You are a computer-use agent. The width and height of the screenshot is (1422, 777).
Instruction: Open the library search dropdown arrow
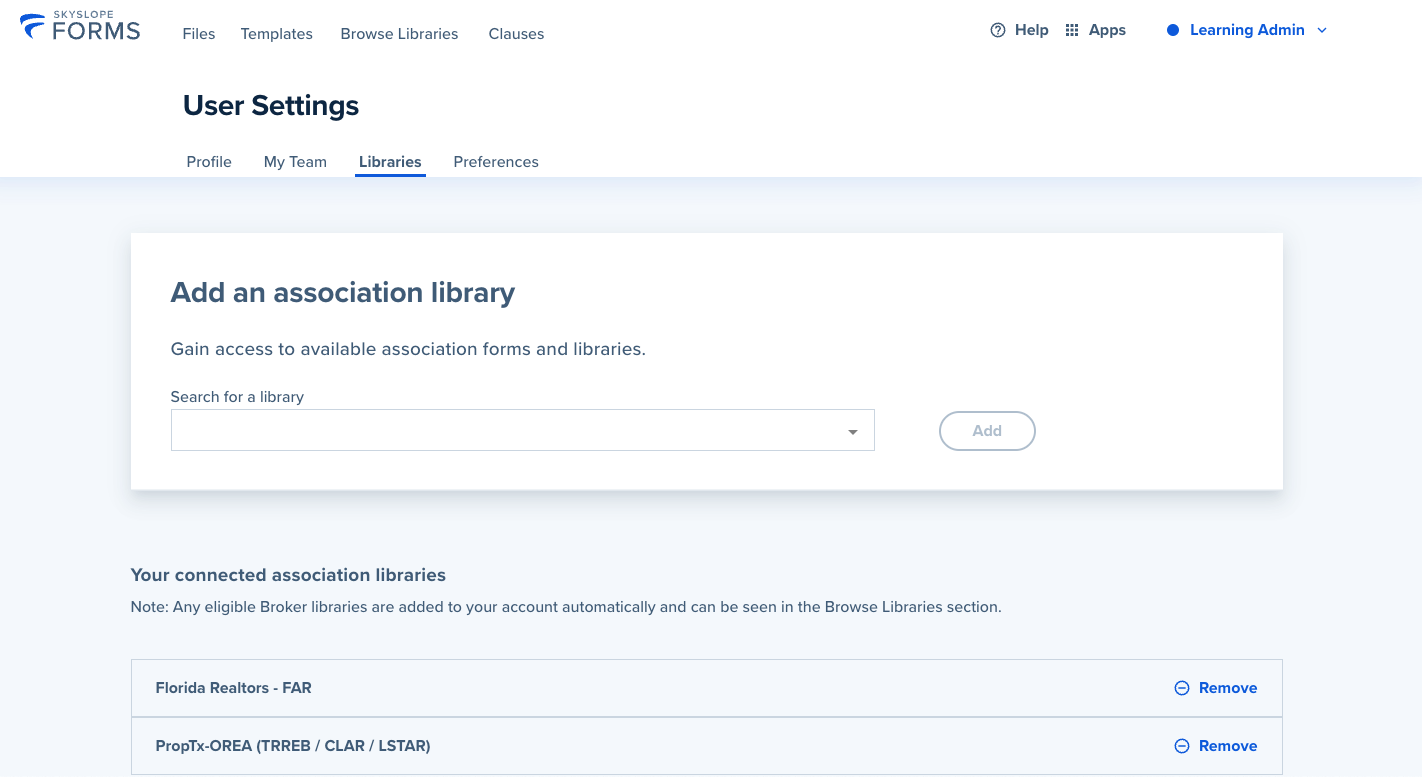tap(853, 432)
